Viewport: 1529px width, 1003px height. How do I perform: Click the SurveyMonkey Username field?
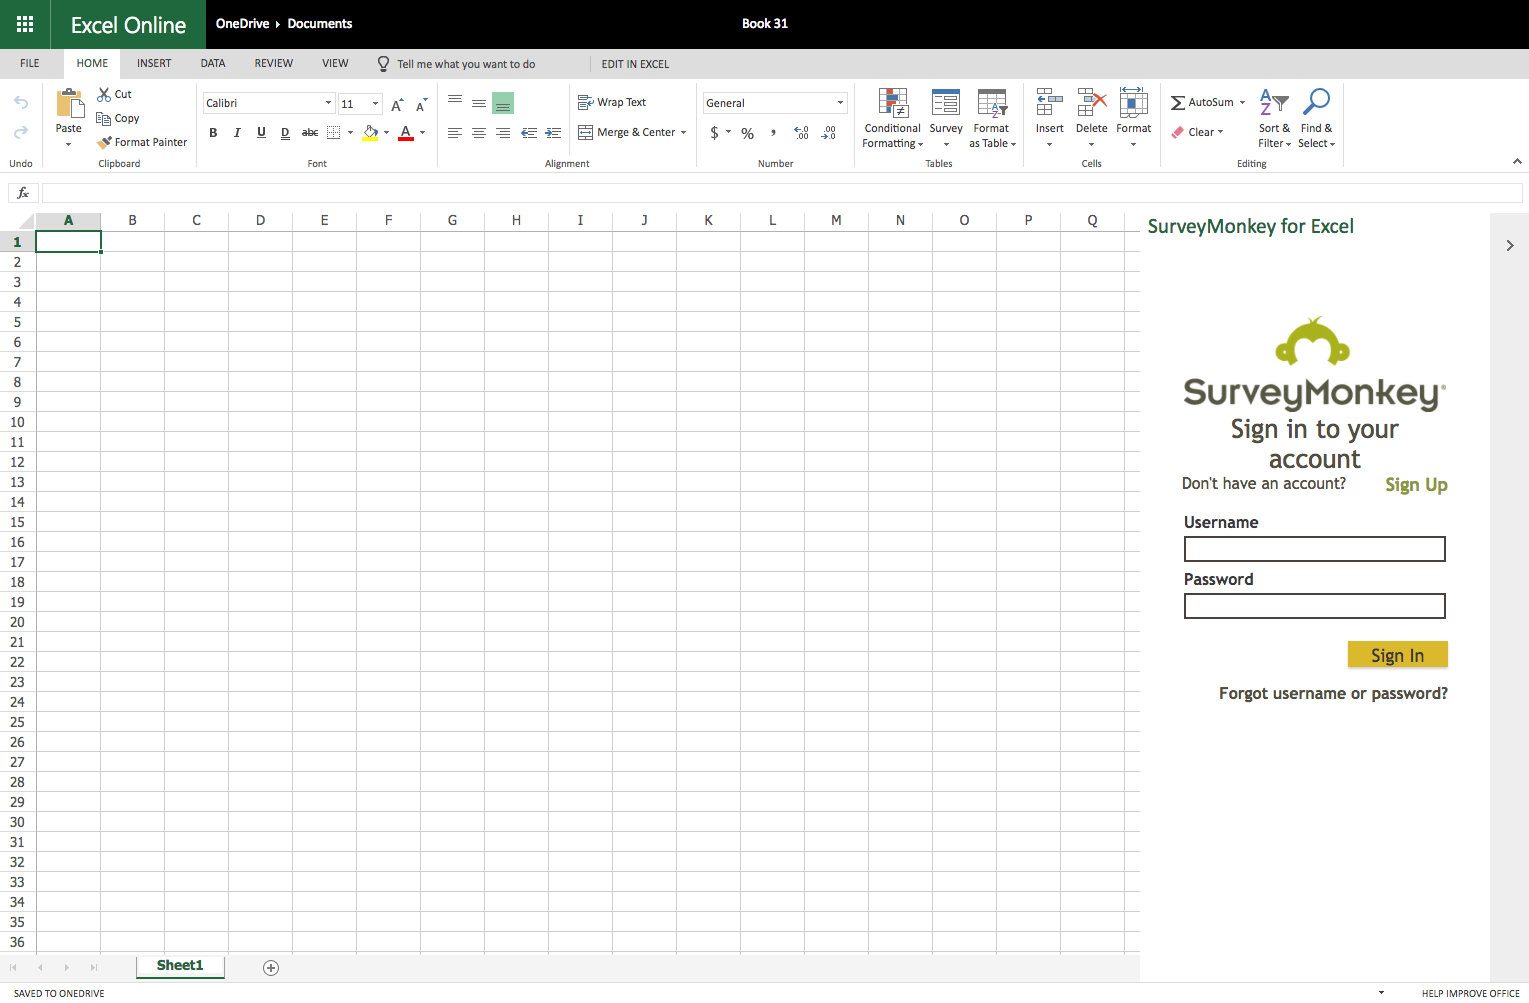pos(1315,549)
